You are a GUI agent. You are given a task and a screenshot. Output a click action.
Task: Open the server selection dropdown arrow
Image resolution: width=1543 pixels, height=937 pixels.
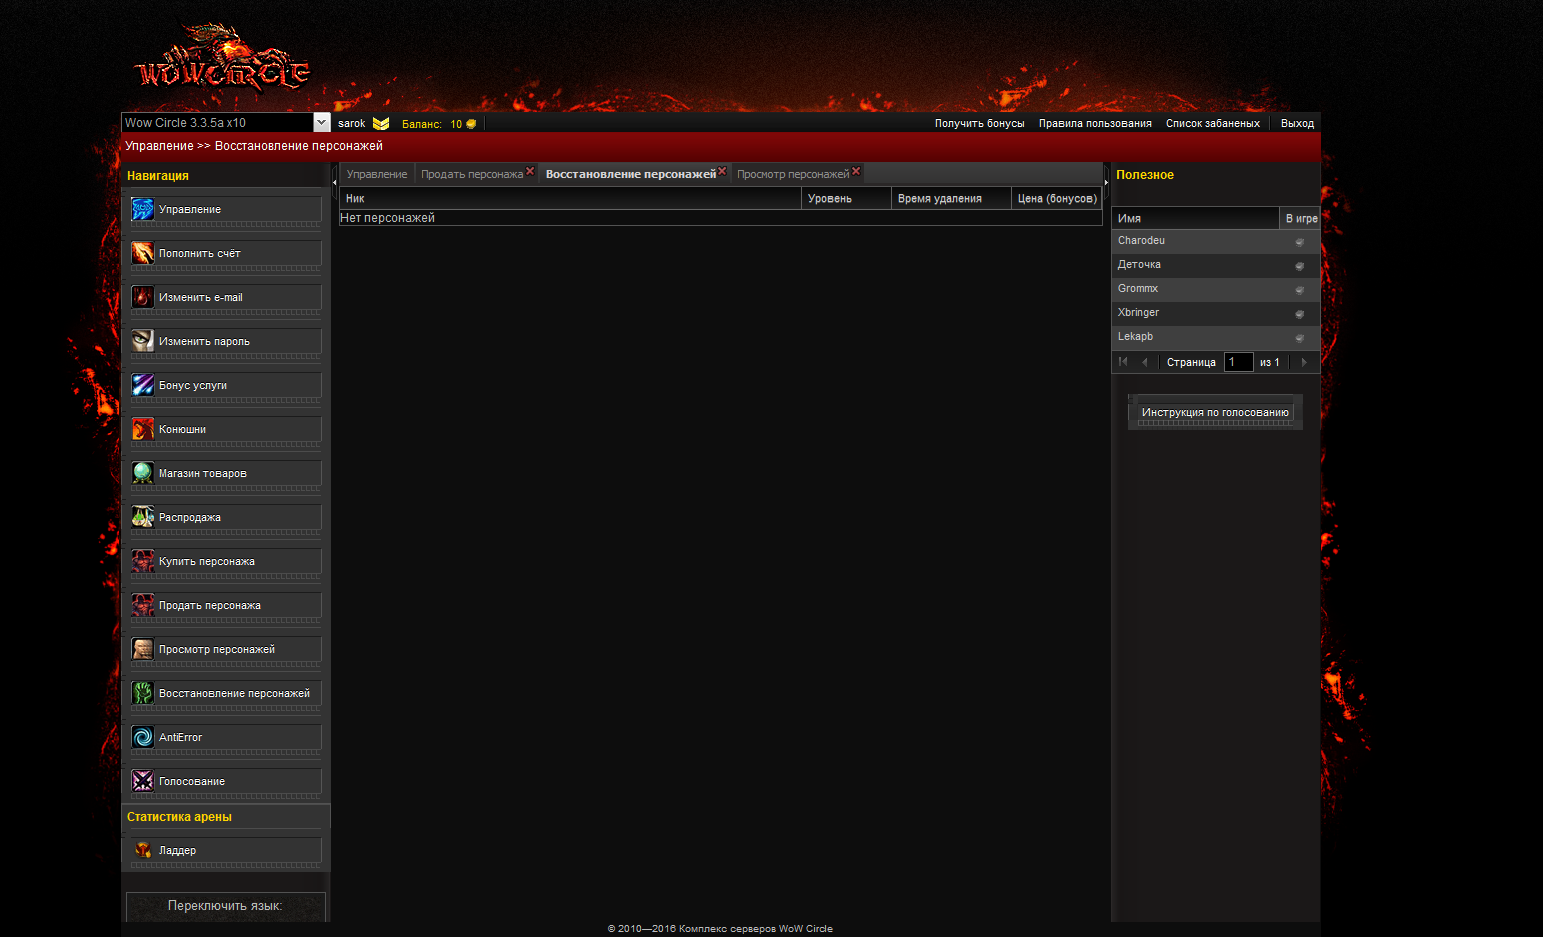[x=321, y=123]
